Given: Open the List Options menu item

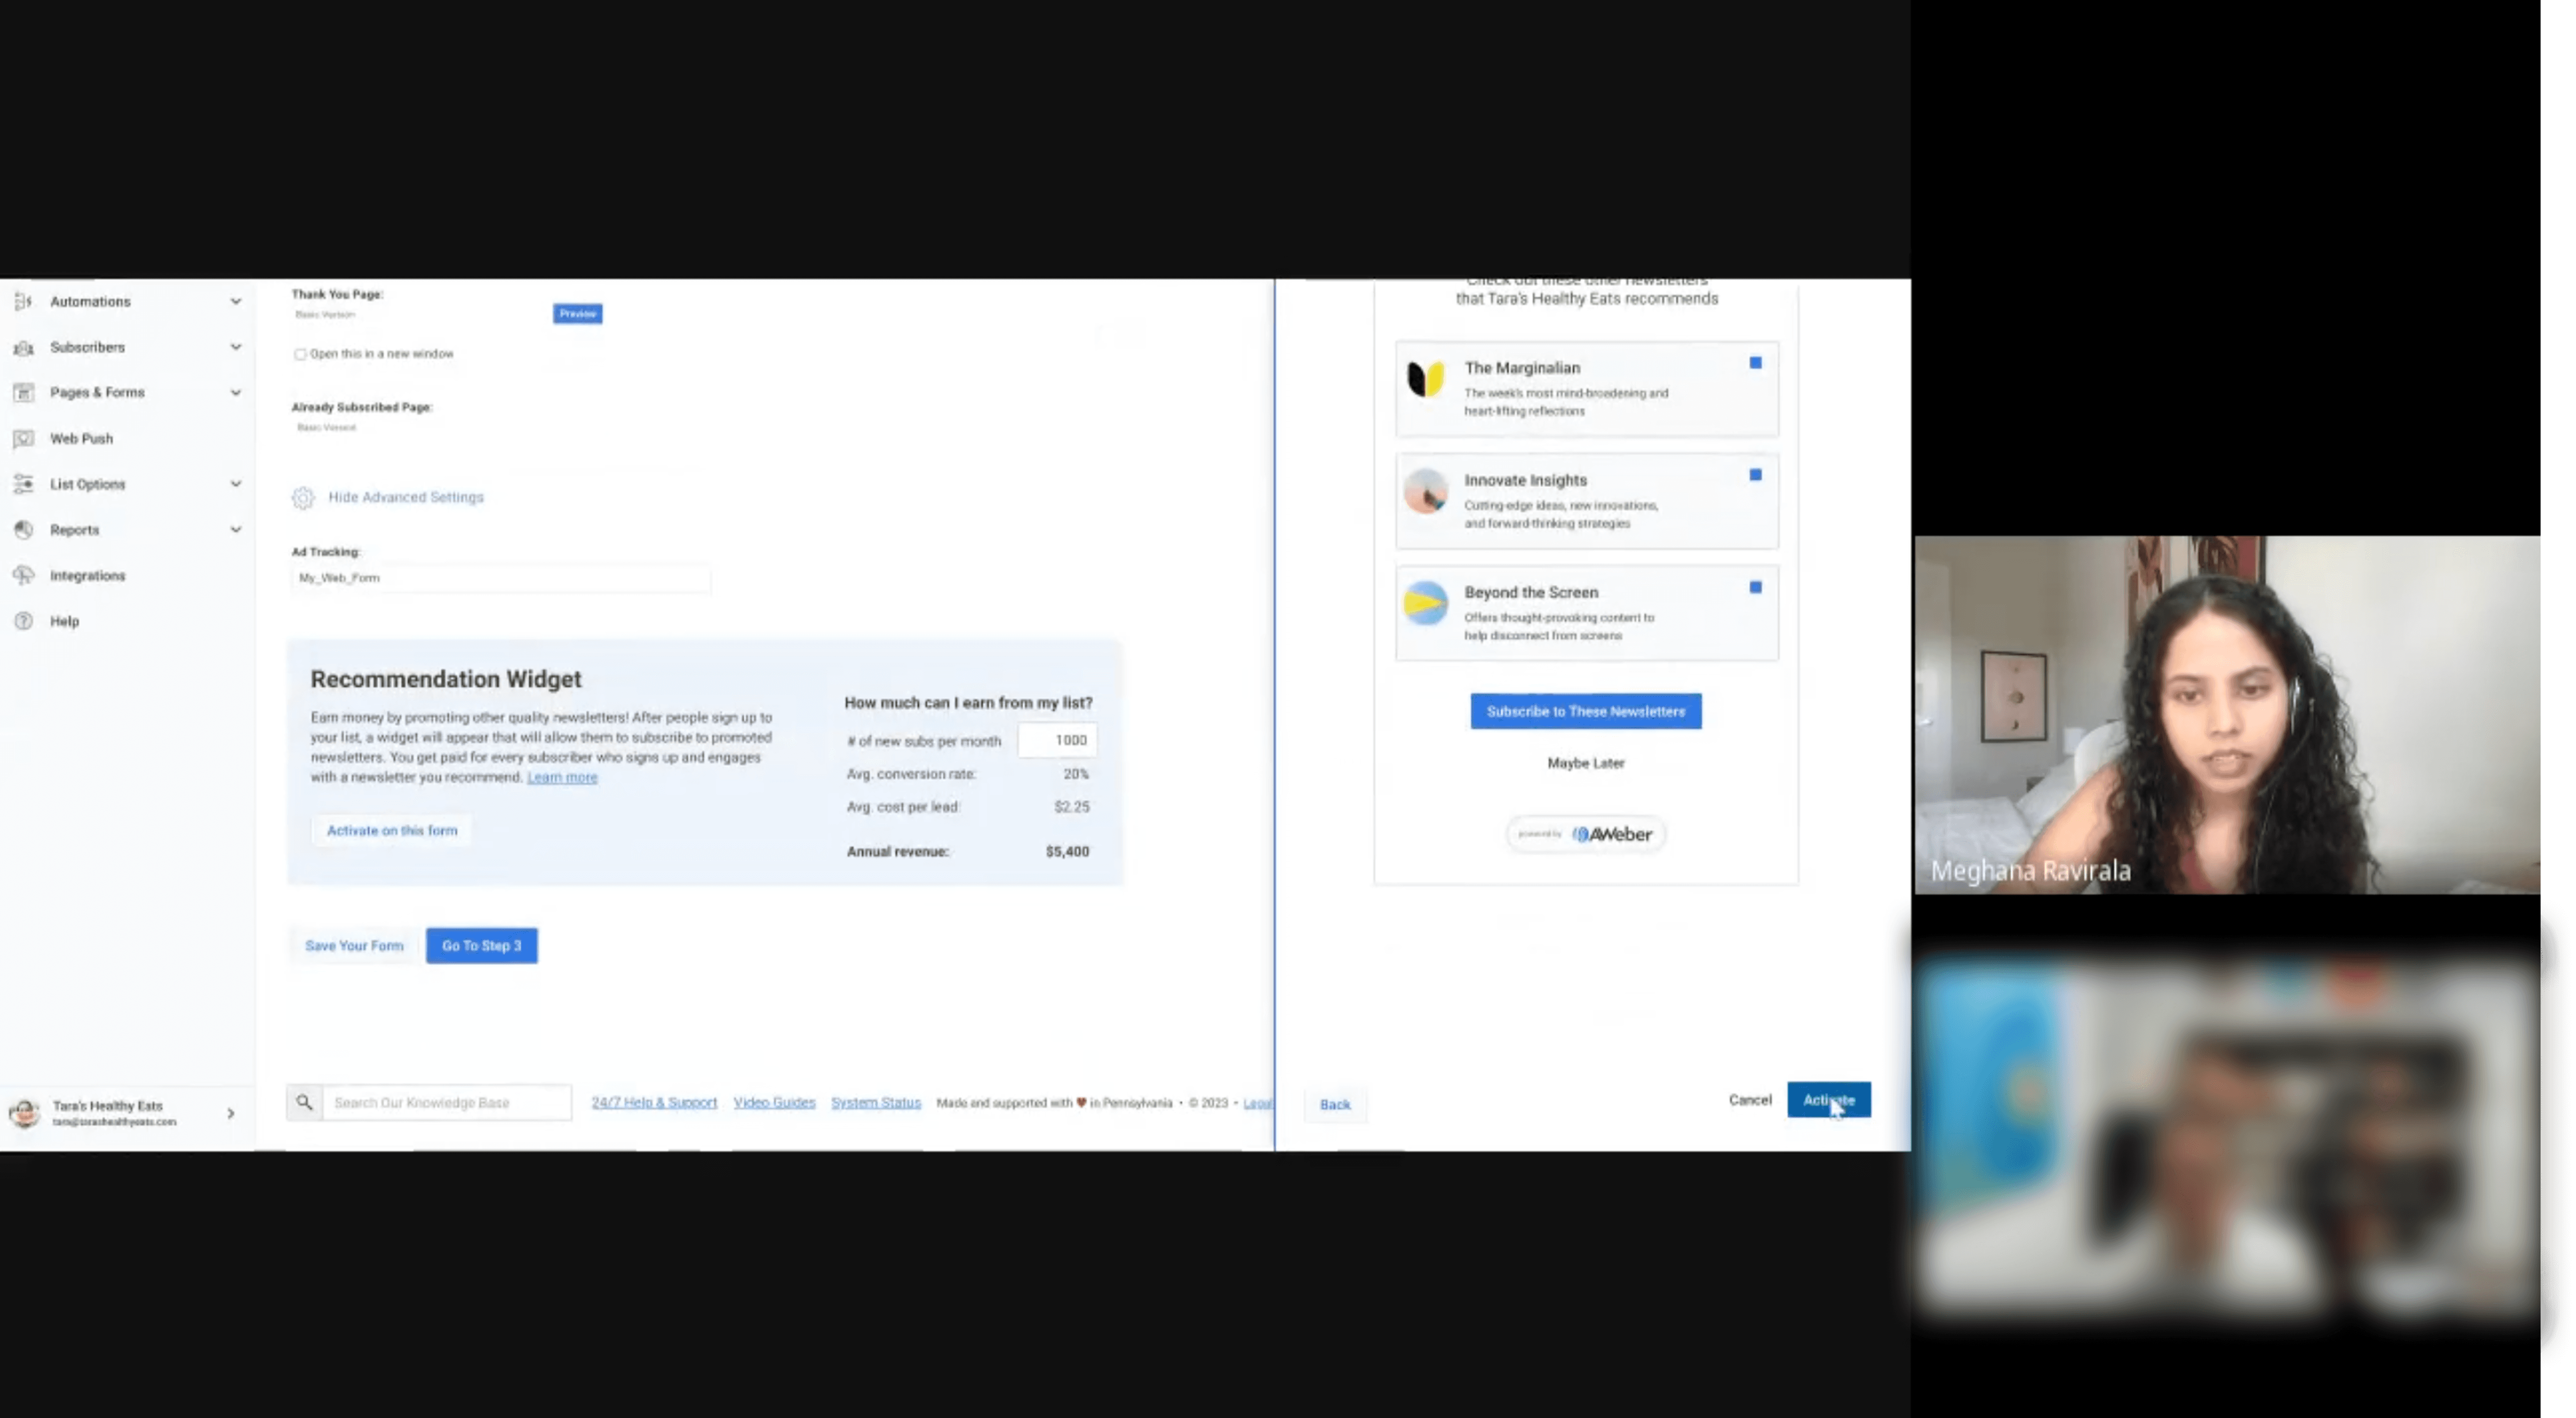Looking at the screenshot, I should click(x=87, y=484).
